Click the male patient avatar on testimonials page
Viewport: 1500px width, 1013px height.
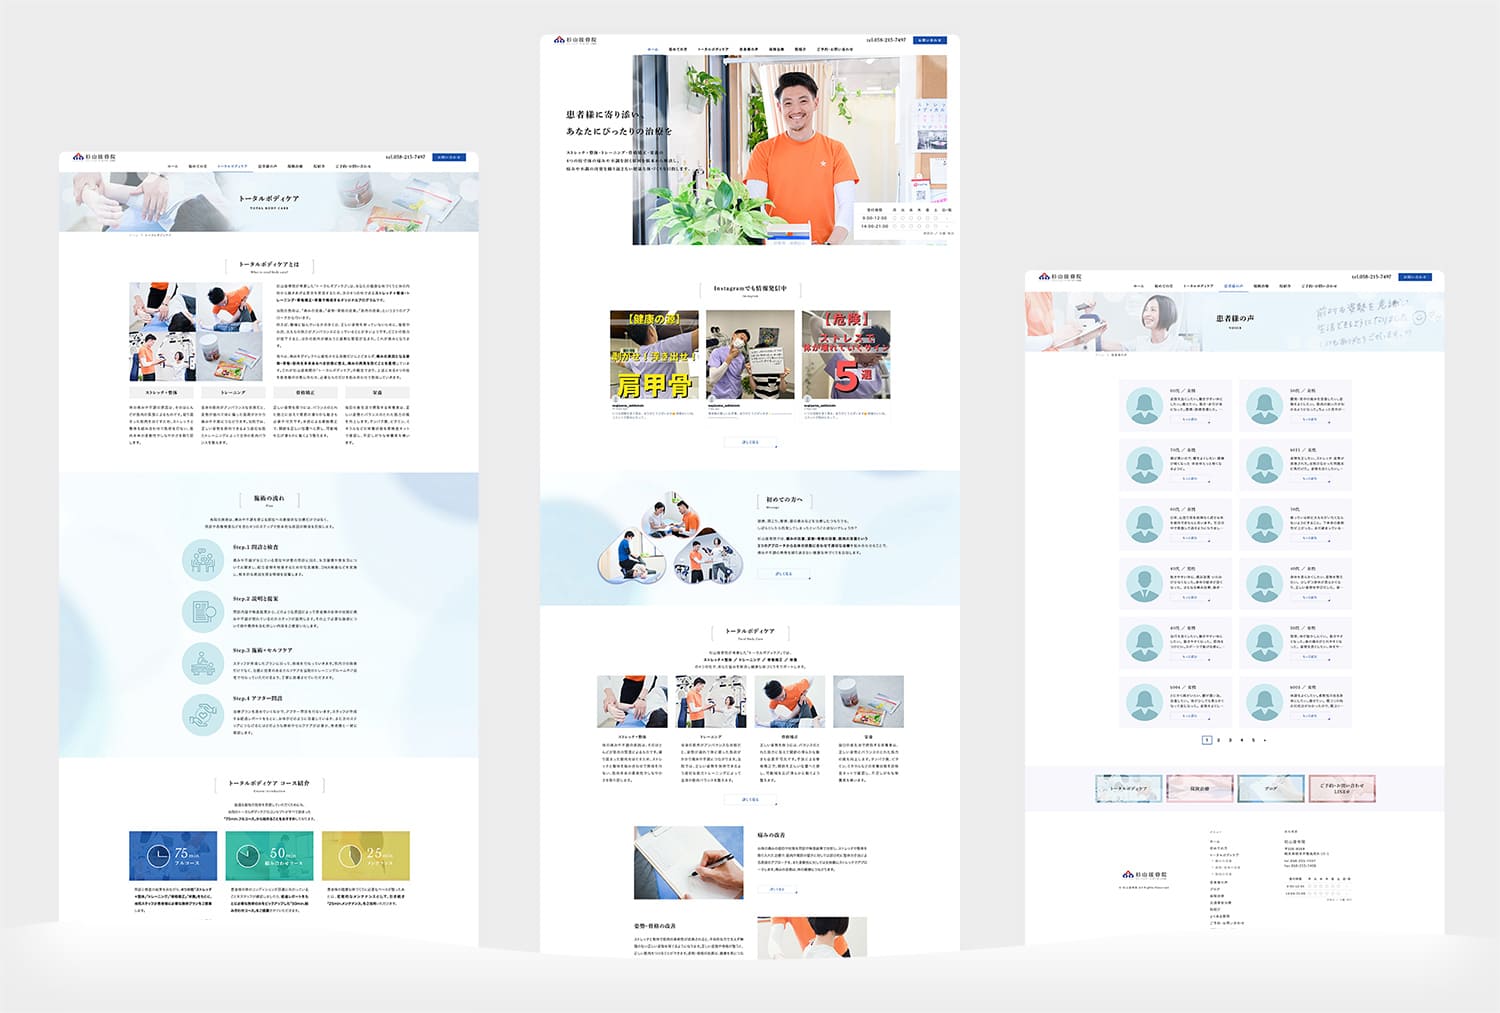(x=1144, y=584)
